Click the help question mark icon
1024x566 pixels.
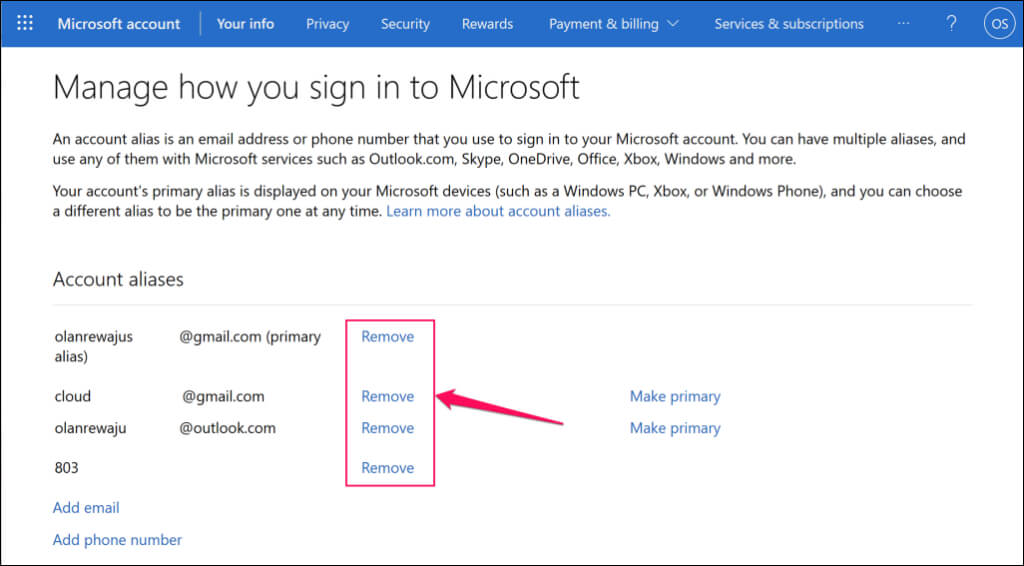click(x=951, y=23)
